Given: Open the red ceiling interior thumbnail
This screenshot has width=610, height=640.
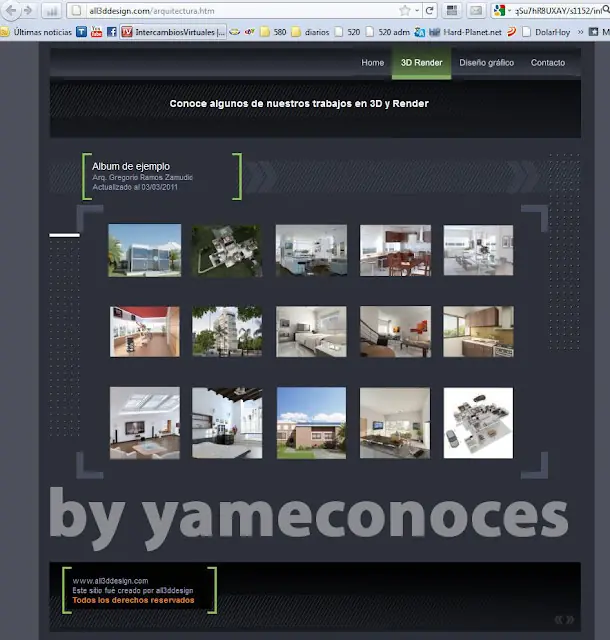Looking at the screenshot, I should click(145, 331).
